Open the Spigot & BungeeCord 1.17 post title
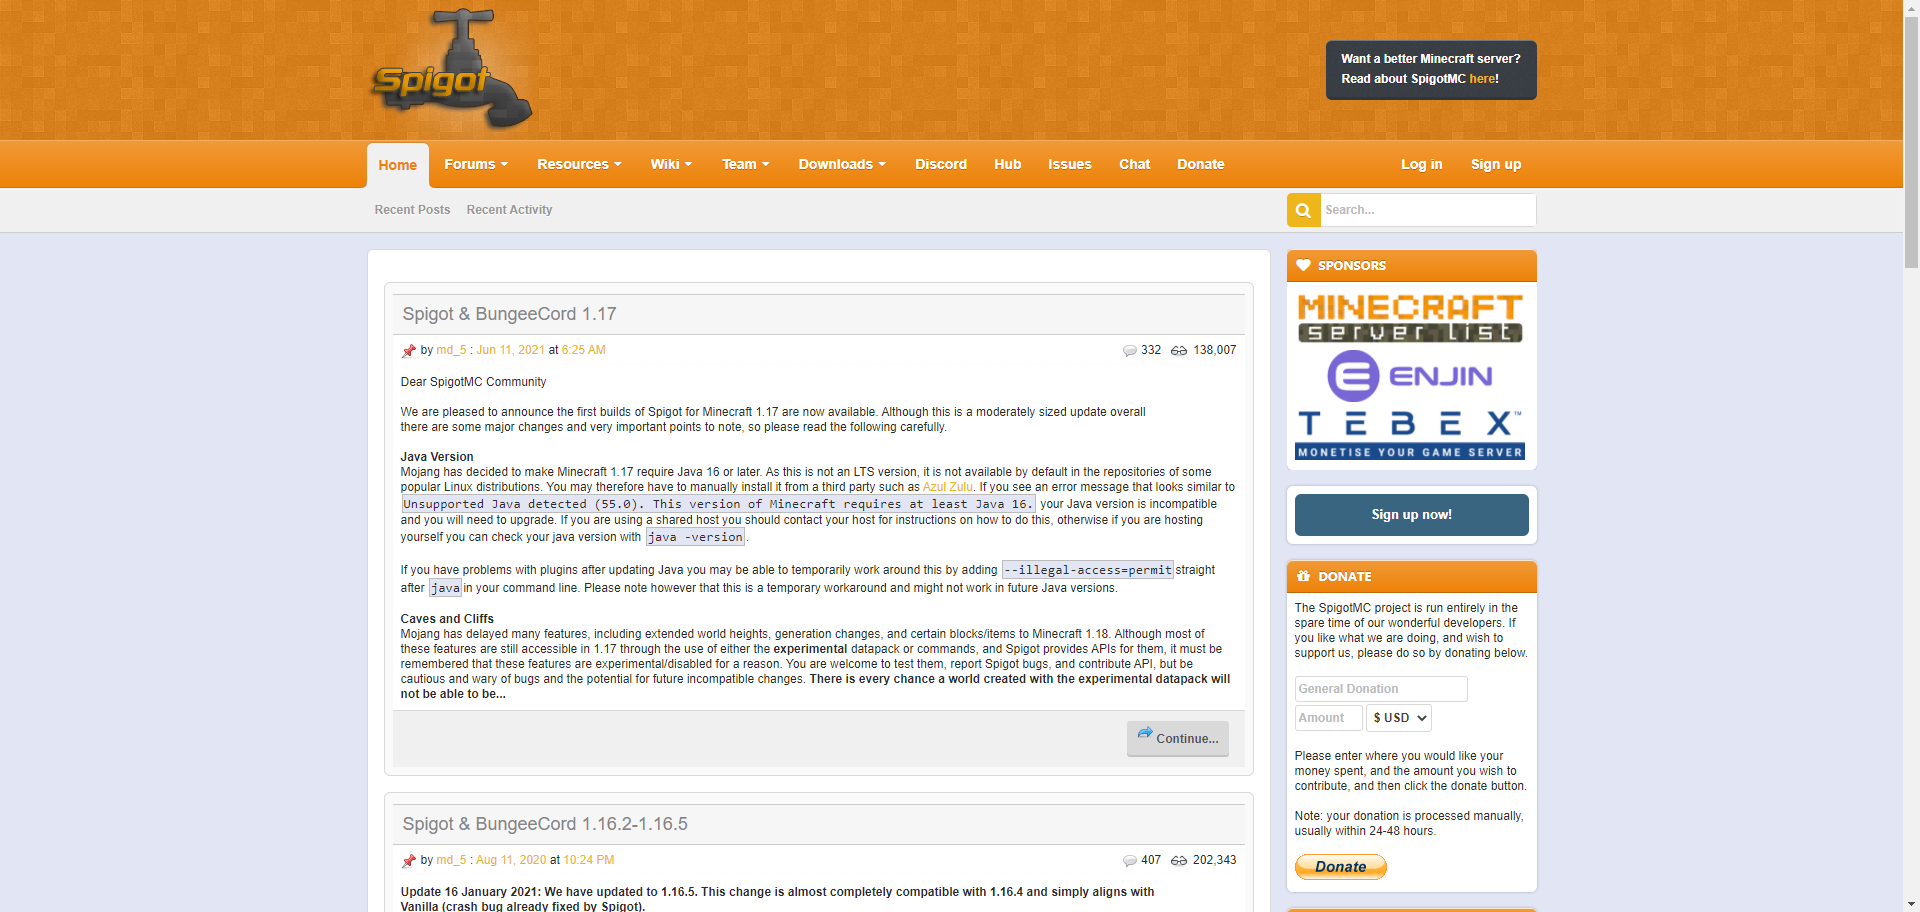This screenshot has width=1920, height=912. [x=509, y=314]
